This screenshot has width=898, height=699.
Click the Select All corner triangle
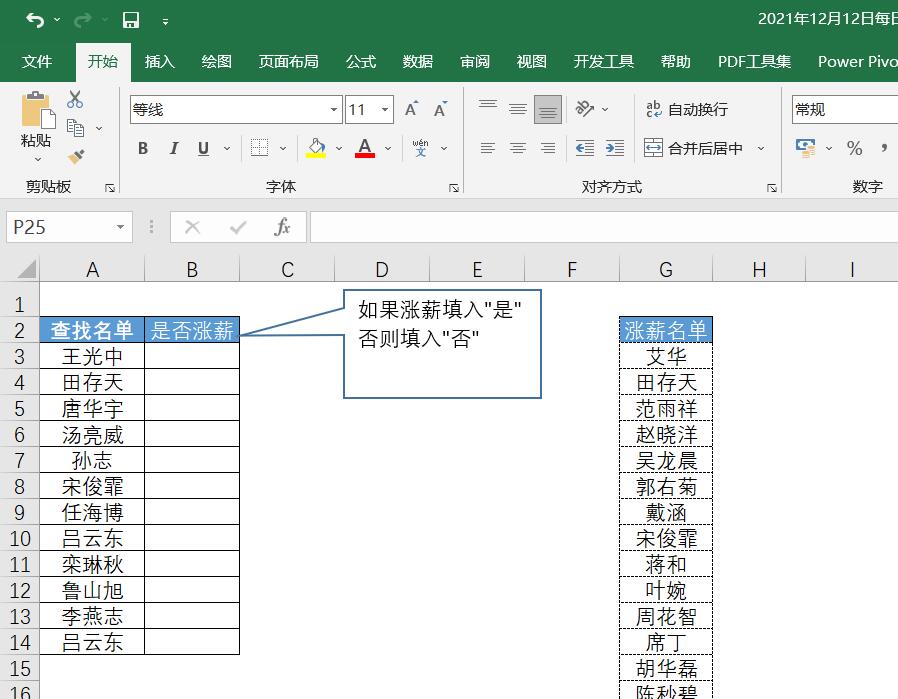(26, 268)
